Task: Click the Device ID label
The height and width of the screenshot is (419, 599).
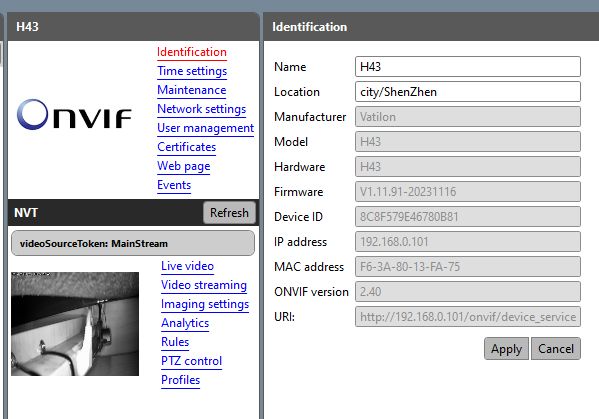Action: pyautogui.click(x=298, y=217)
